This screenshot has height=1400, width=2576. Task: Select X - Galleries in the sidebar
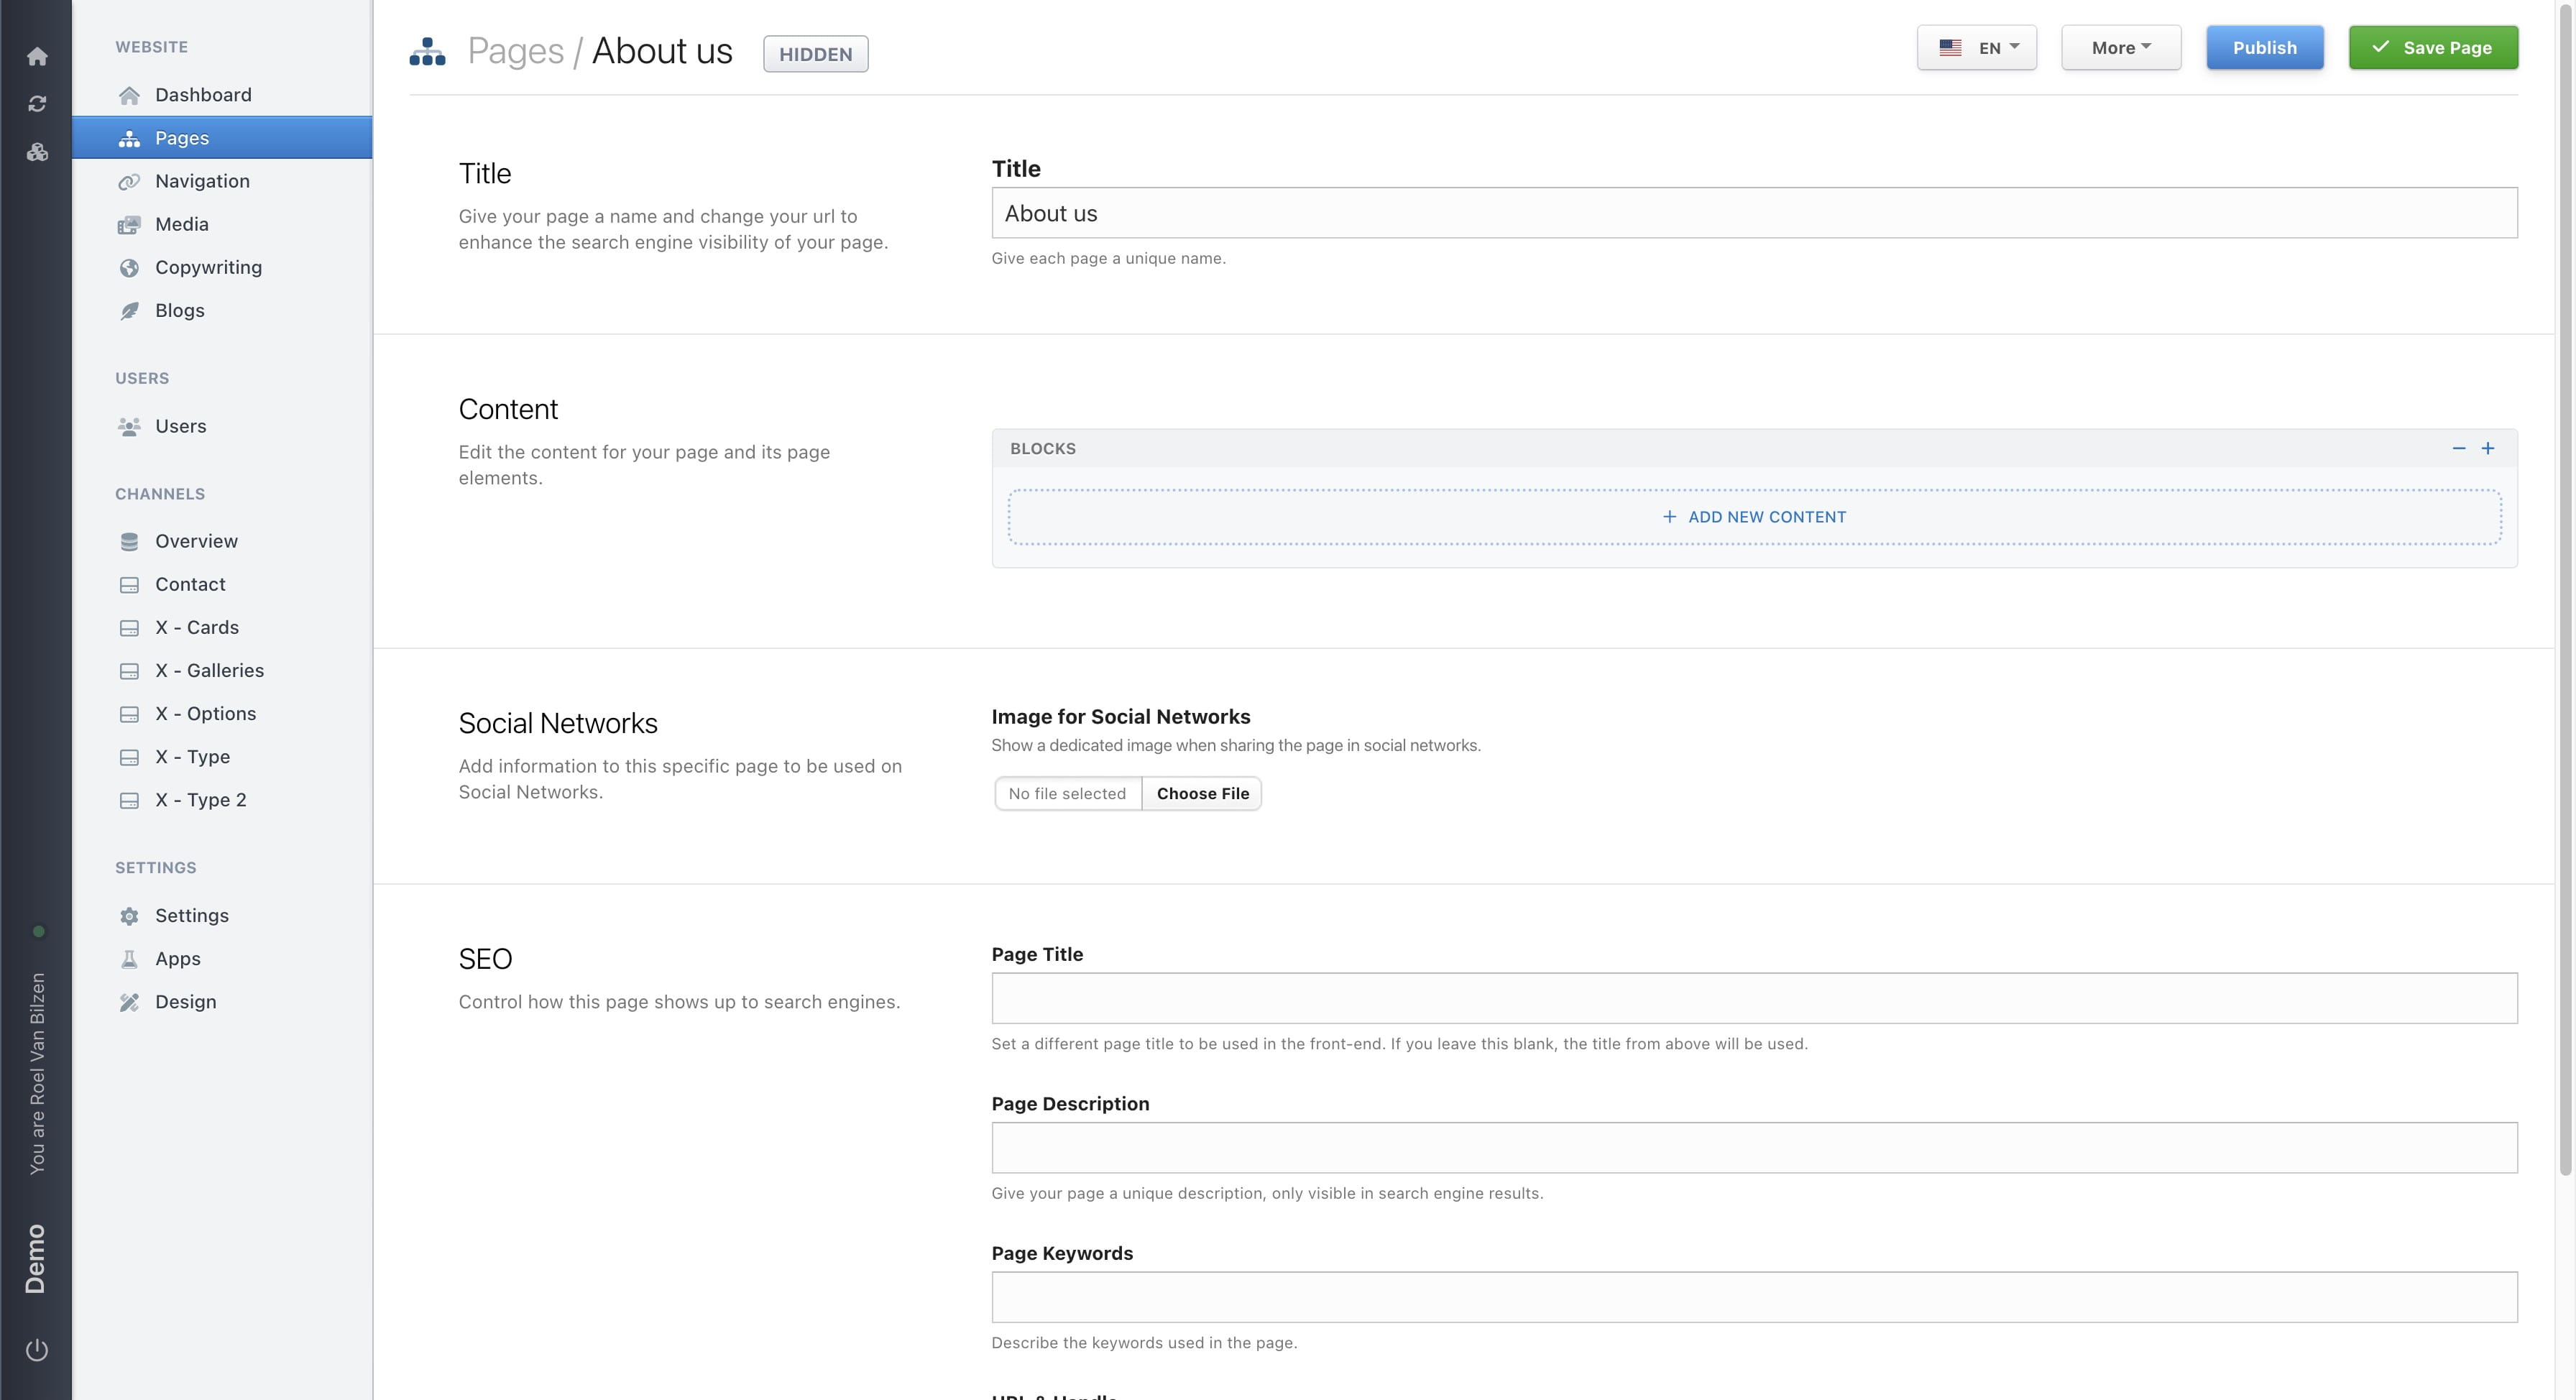point(209,670)
